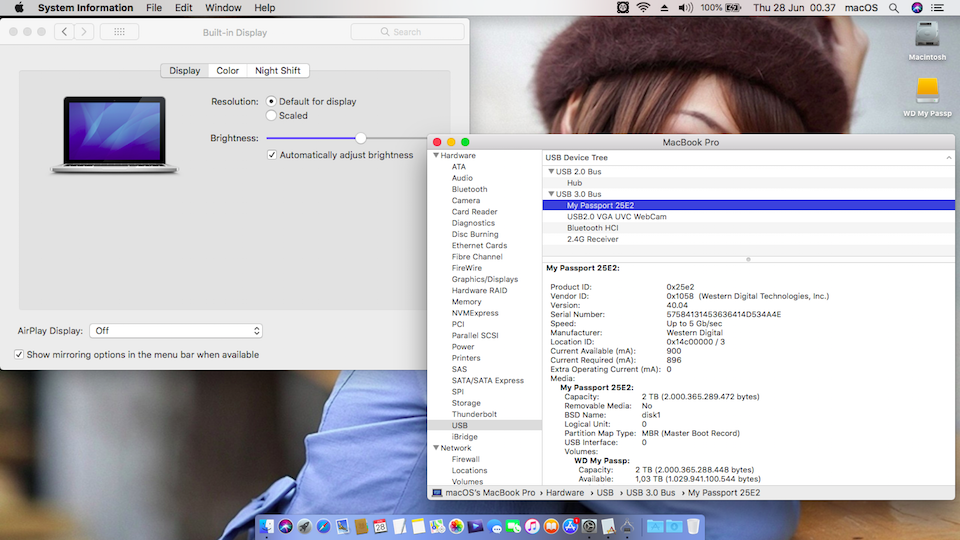Click the Brightness slider handle
Image resolution: width=960 pixels, height=540 pixels.
[x=361, y=138]
